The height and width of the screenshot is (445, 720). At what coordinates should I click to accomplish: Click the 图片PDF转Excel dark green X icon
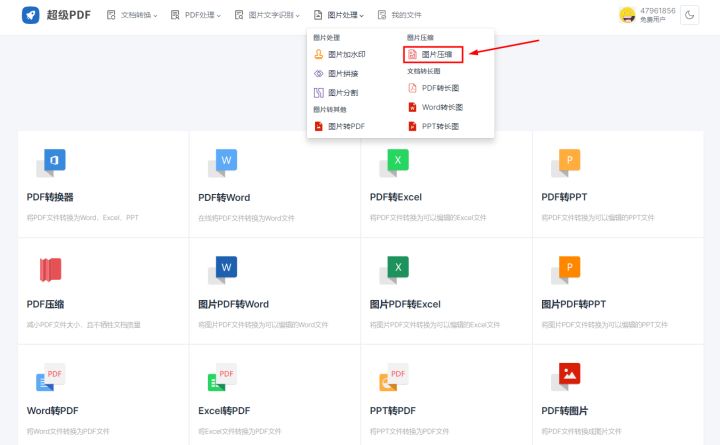tap(394, 270)
